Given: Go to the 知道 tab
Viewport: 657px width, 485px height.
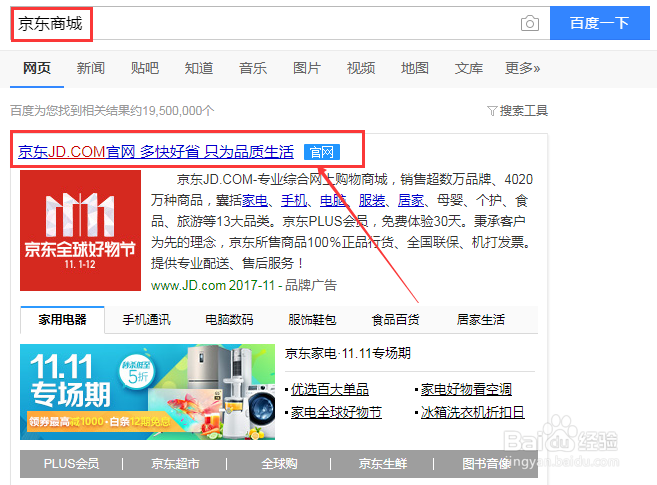Looking at the screenshot, I should (x=199, y=68).
